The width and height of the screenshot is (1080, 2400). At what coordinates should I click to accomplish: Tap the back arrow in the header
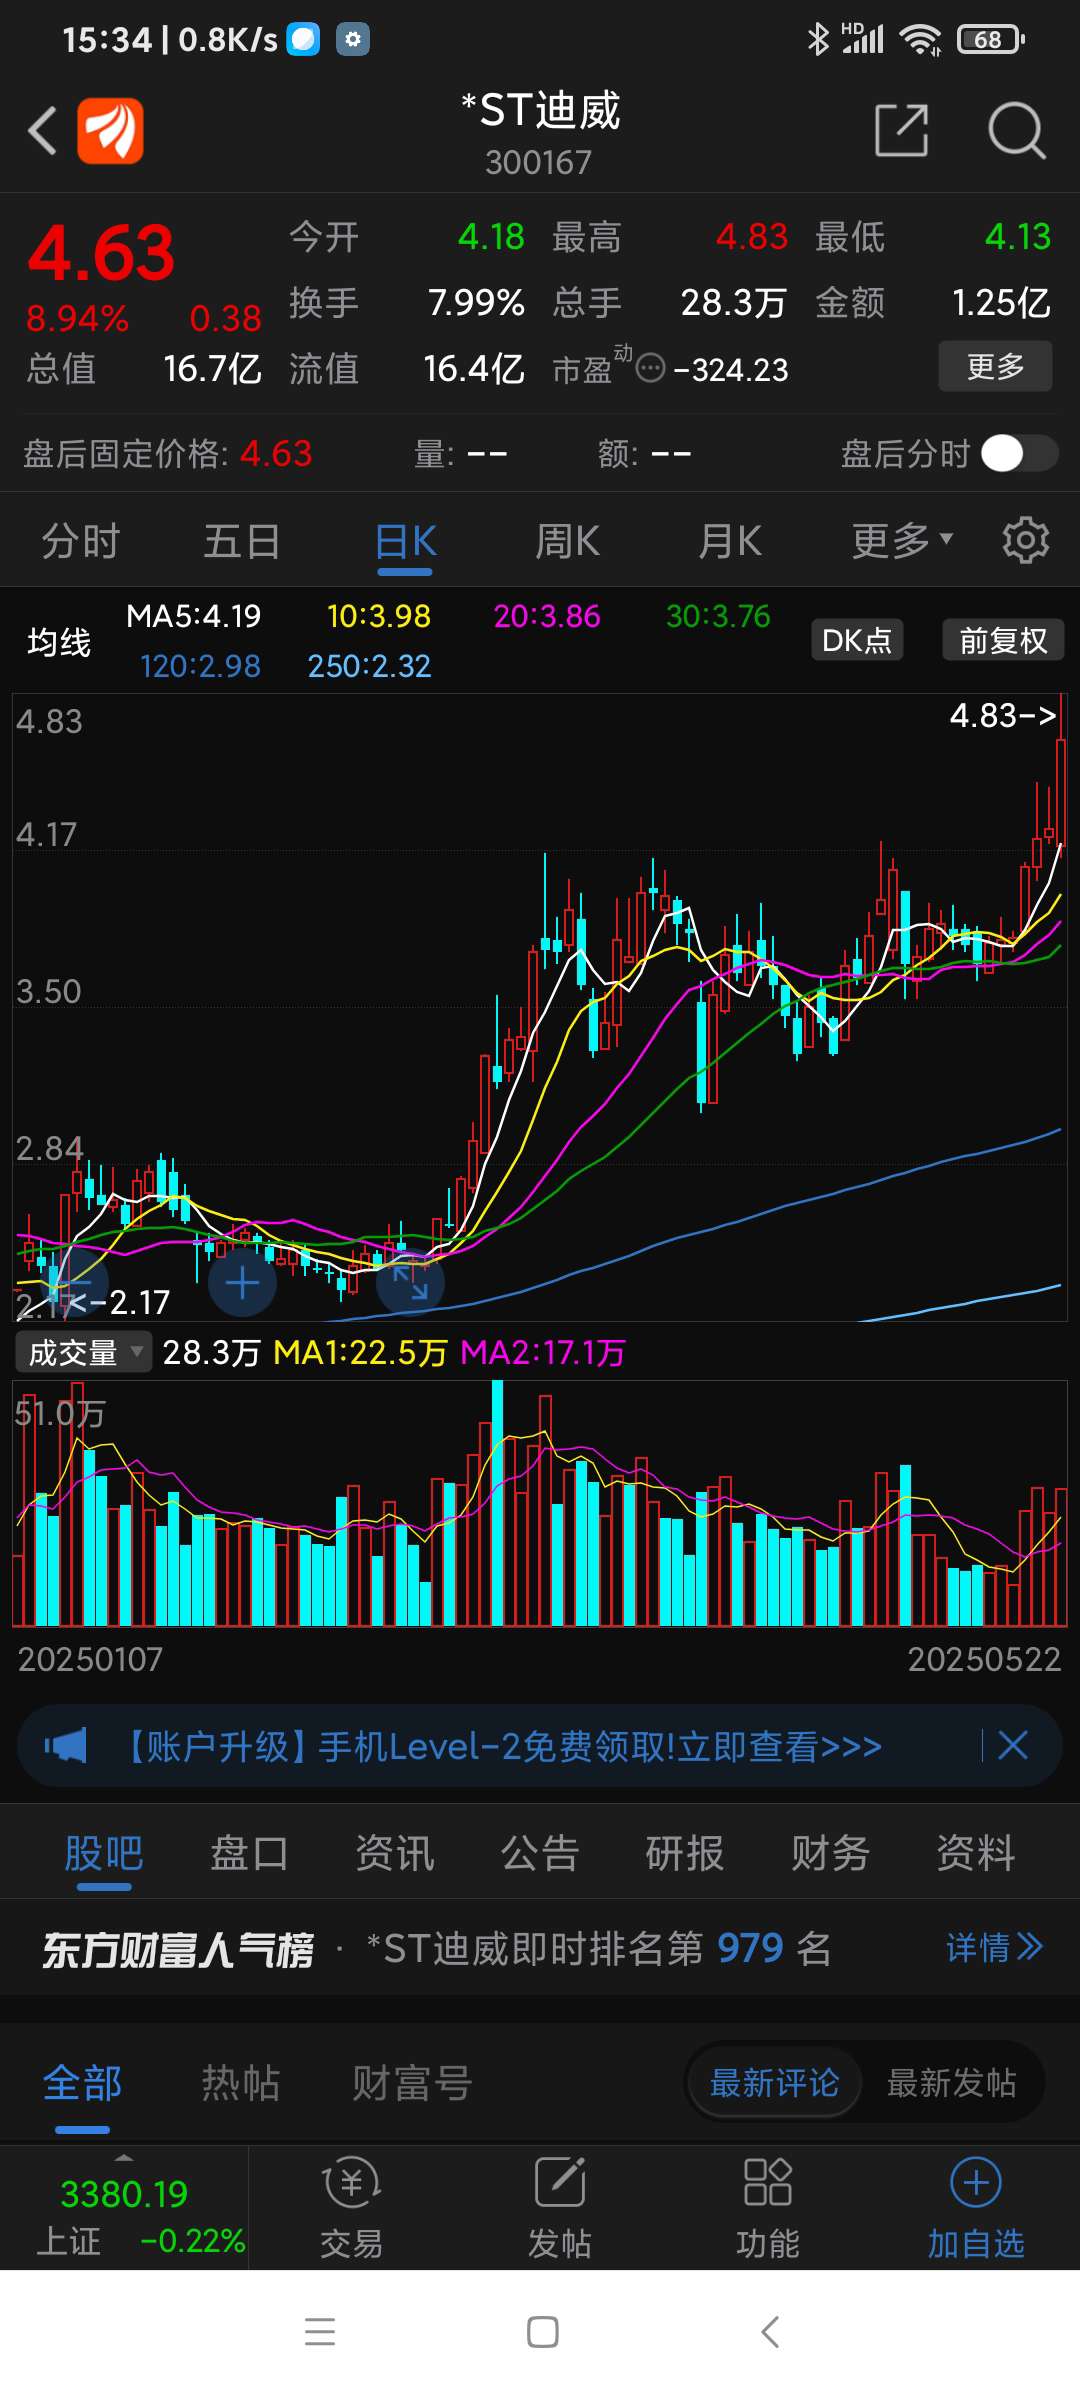point(42,131)
